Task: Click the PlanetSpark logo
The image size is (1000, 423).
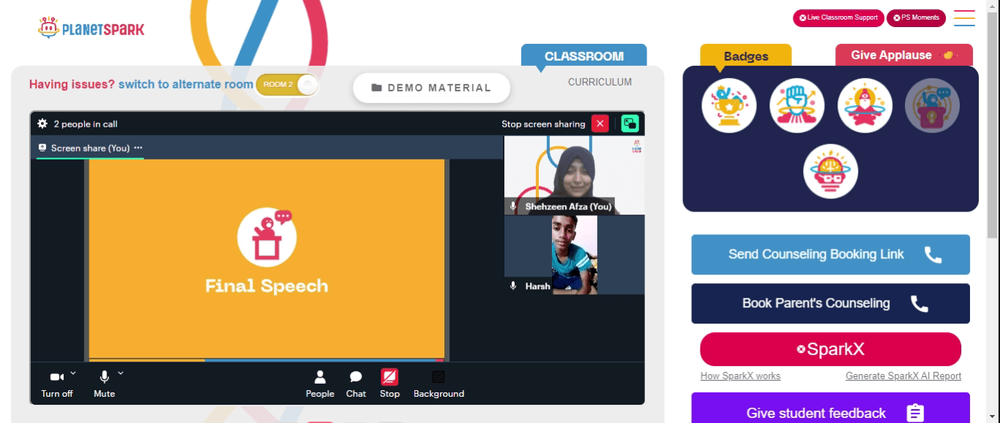Action: (x=91, y=28)
